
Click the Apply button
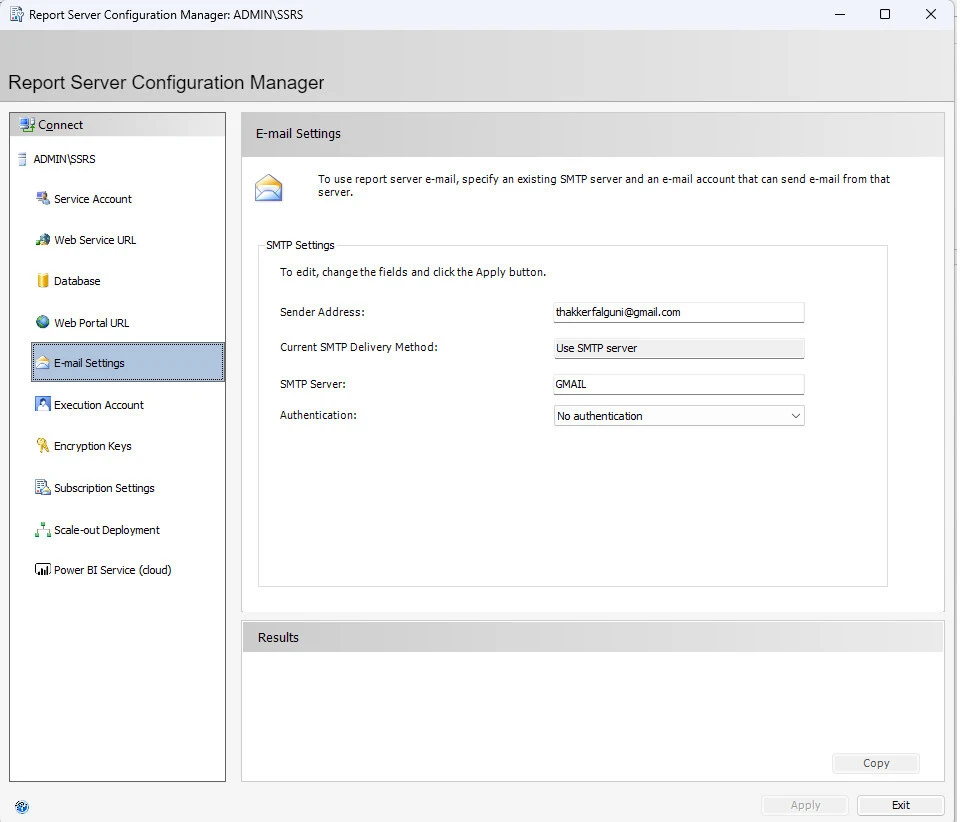point(805,805)
